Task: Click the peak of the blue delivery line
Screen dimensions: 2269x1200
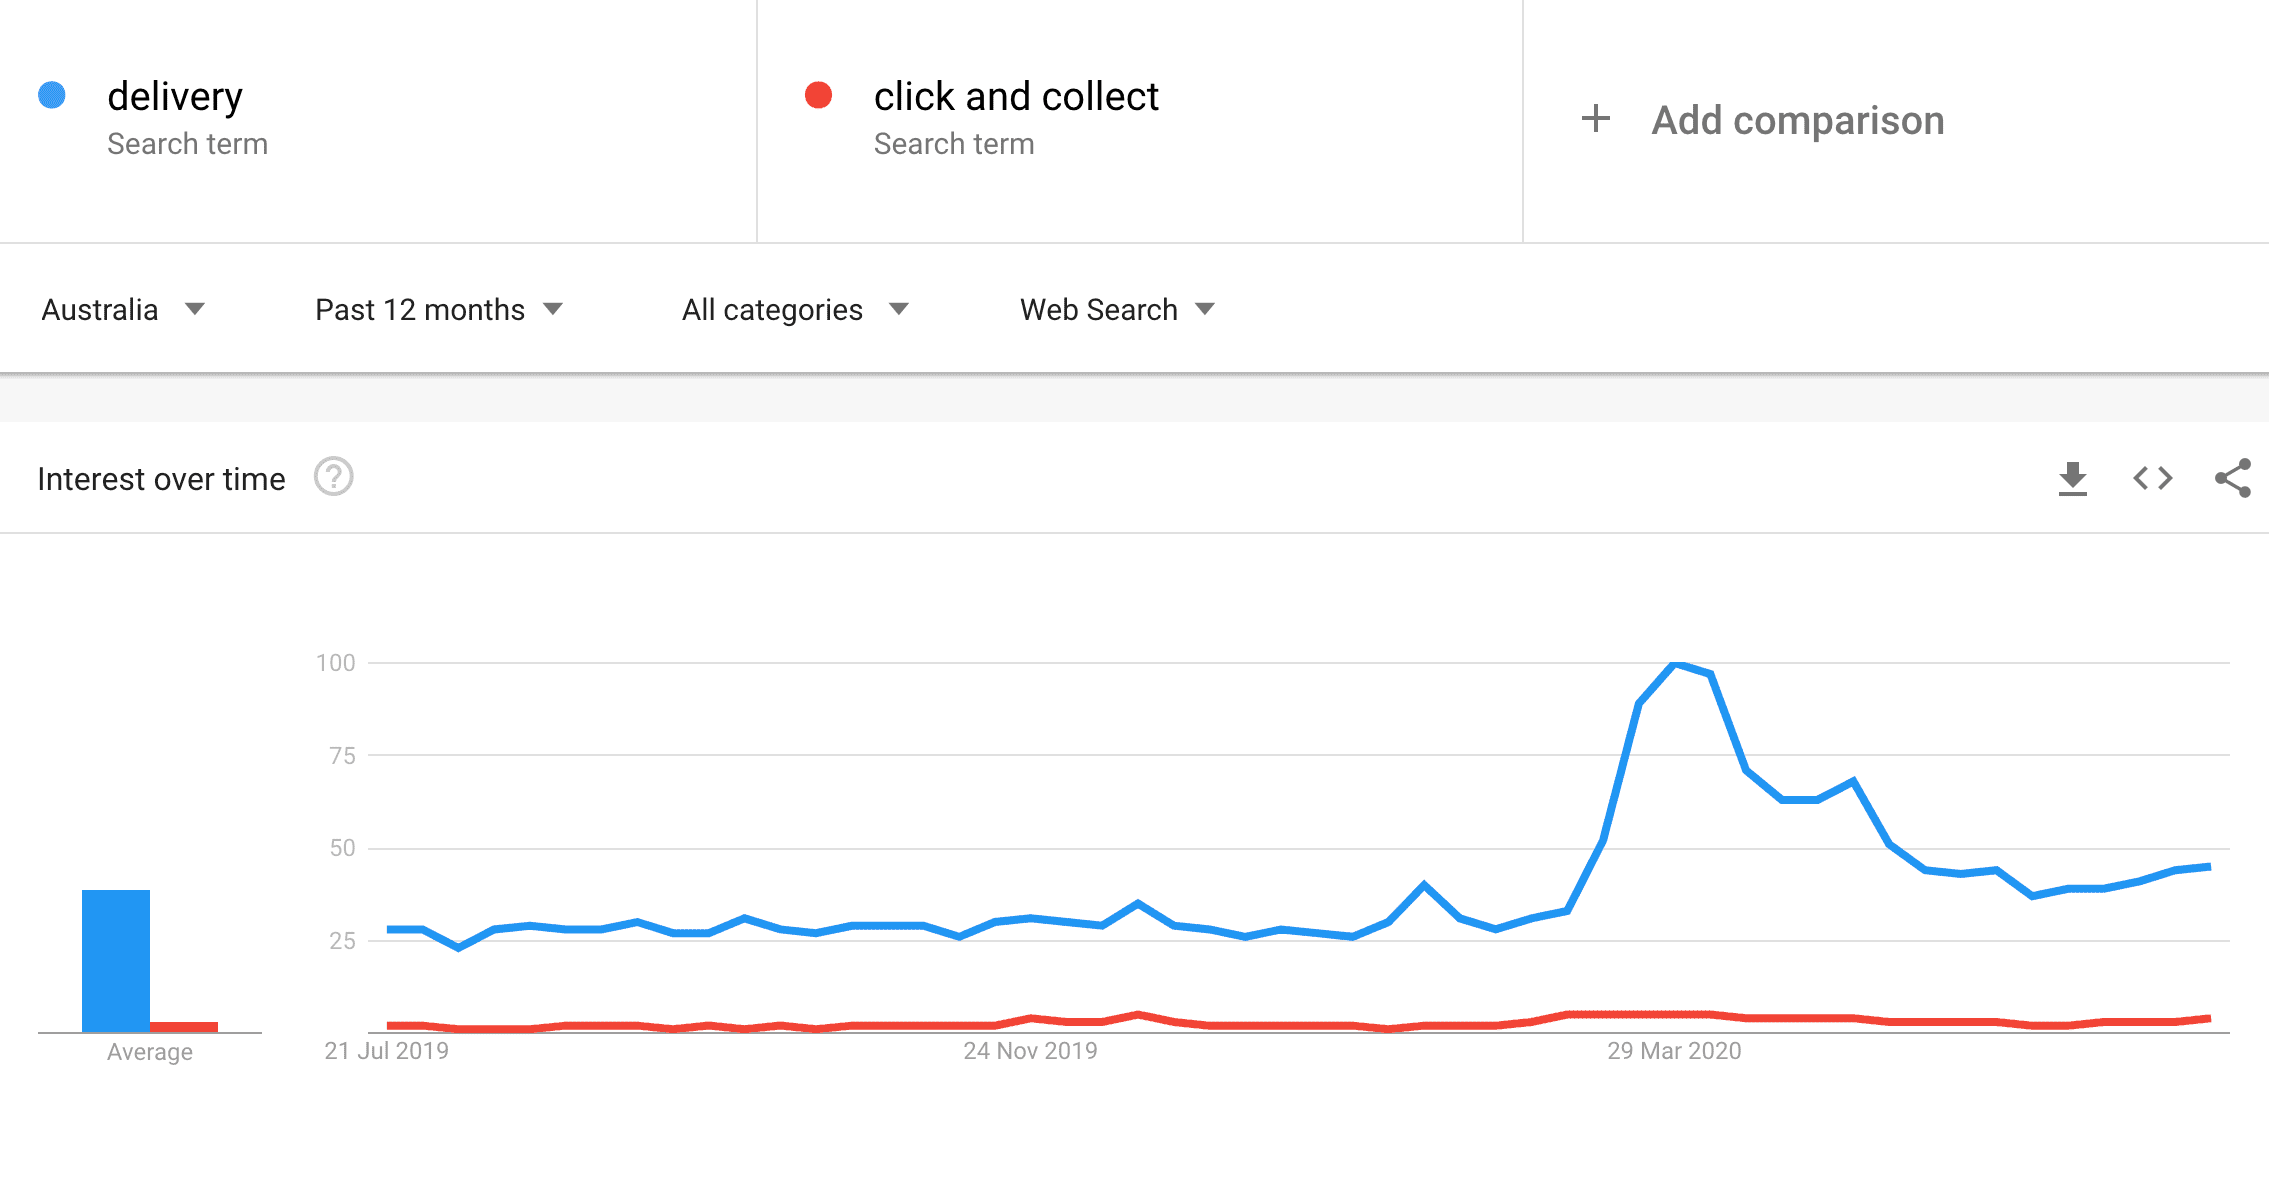Action: [1676, 663]
